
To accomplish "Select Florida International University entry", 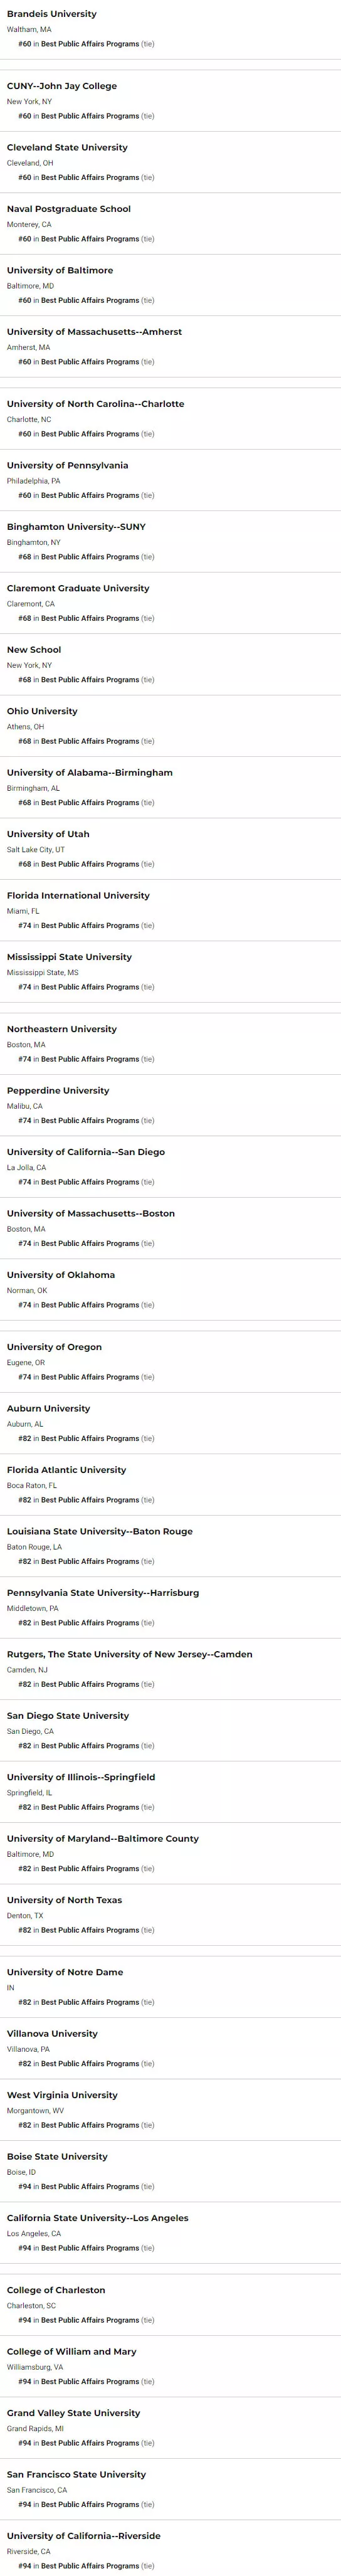I will coord(78,896).
